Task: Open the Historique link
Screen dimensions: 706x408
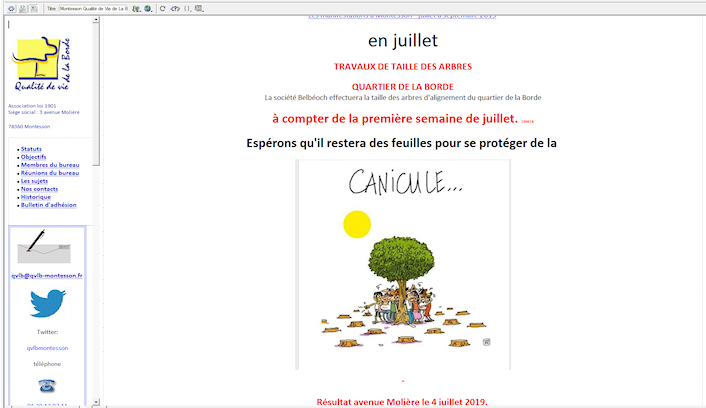Action: 36,197
